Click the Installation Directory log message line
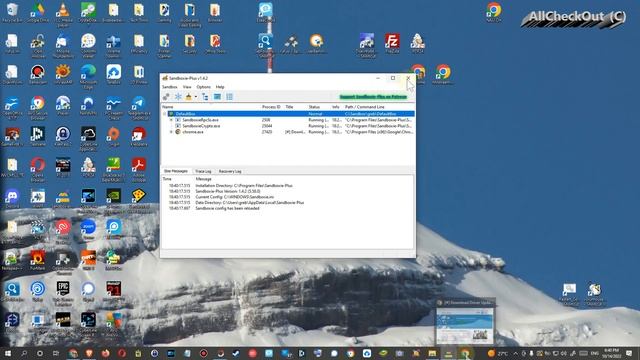Image resolution: width=640 pixels, height=360 pixels. click(x=244, y=185)
